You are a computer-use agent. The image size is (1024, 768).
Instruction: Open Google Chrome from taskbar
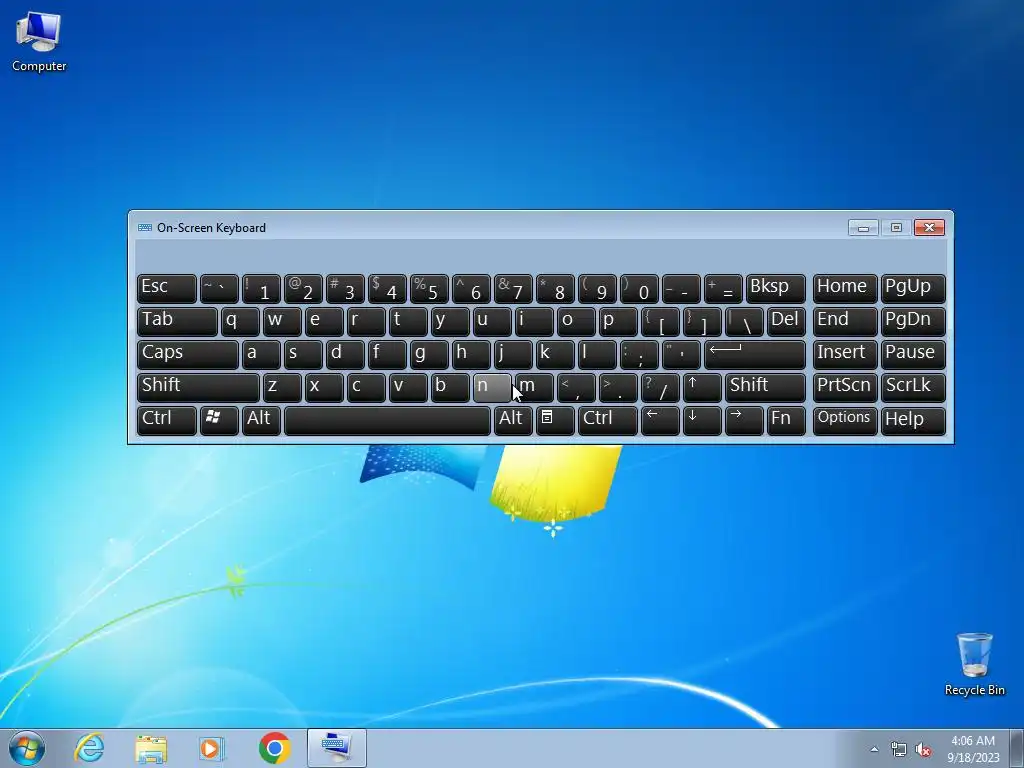(x=274, y=748)
